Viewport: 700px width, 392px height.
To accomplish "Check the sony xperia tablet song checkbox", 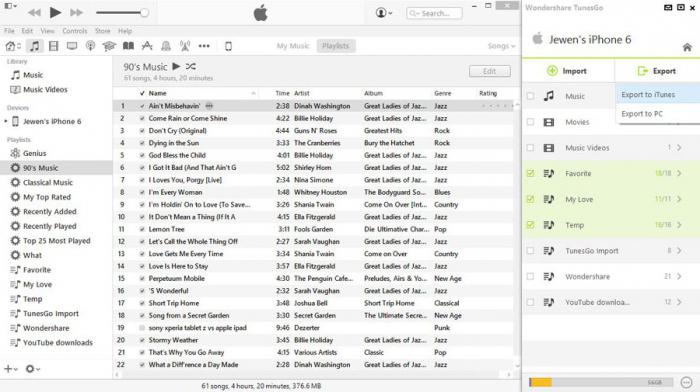I will pyautogui.click(x=142, y=328).
